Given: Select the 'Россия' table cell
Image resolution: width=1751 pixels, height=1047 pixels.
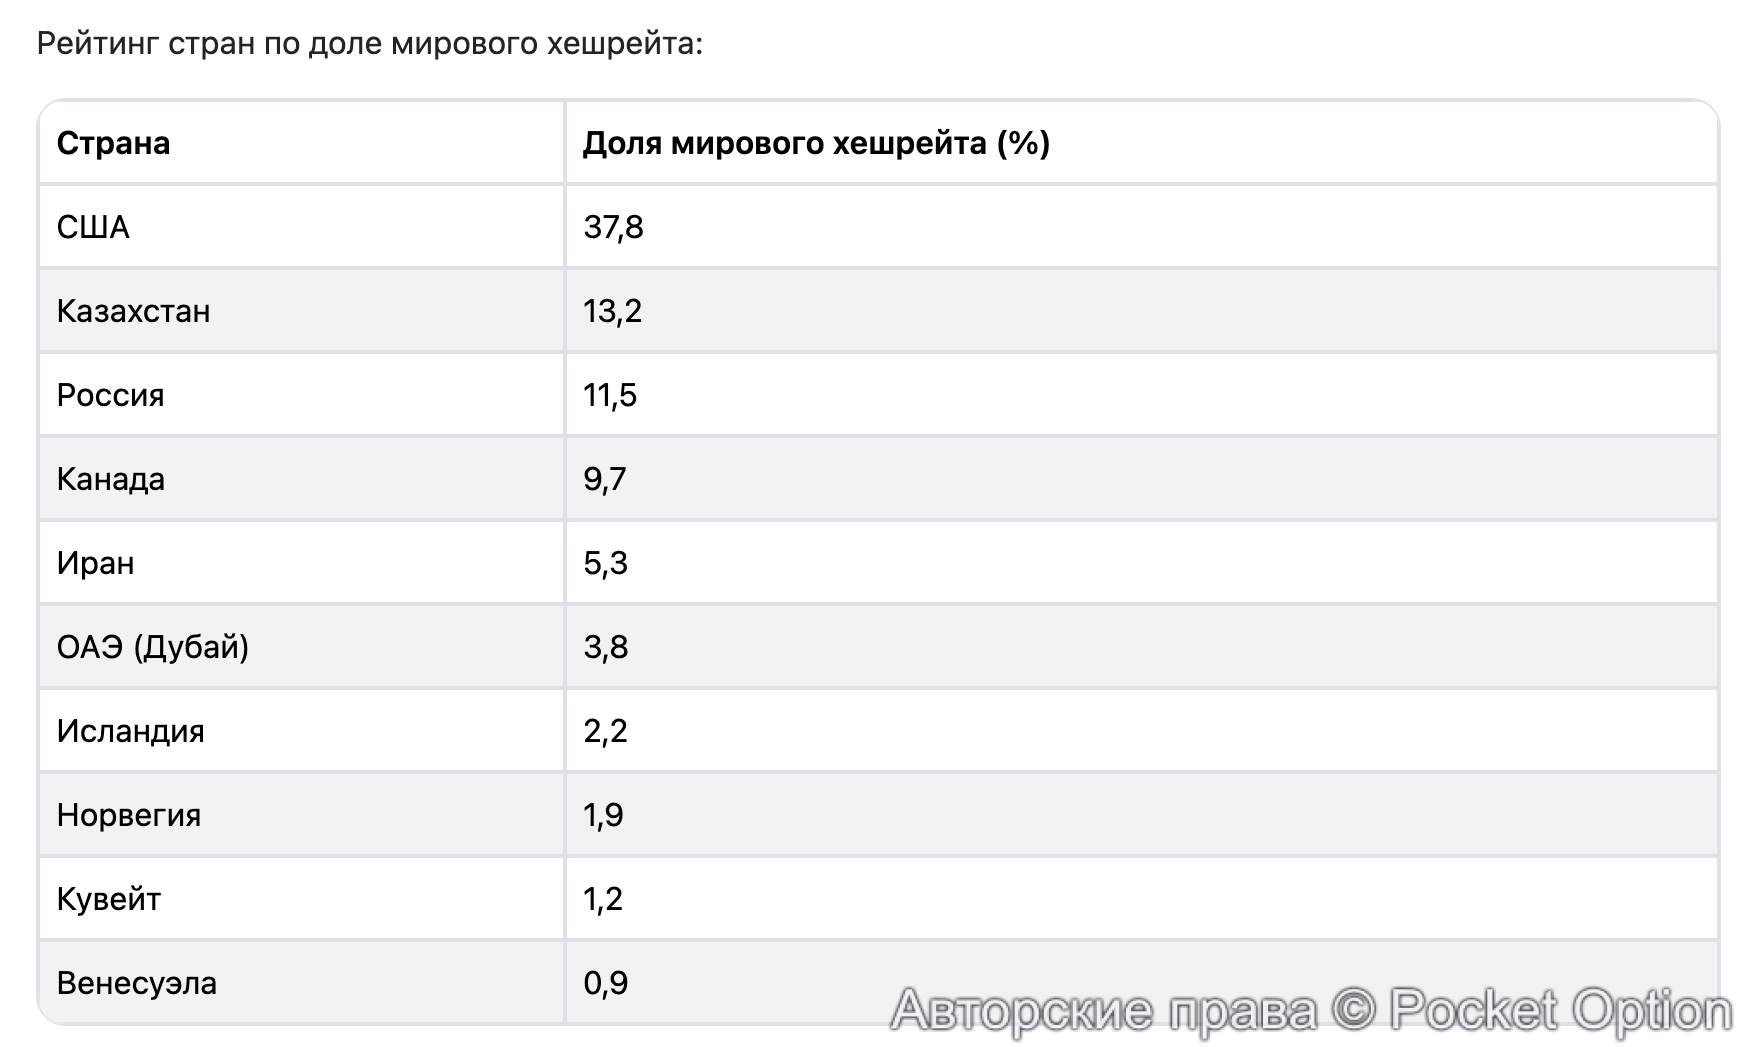Looking at the screenshot, I should (x=110, y=396).
